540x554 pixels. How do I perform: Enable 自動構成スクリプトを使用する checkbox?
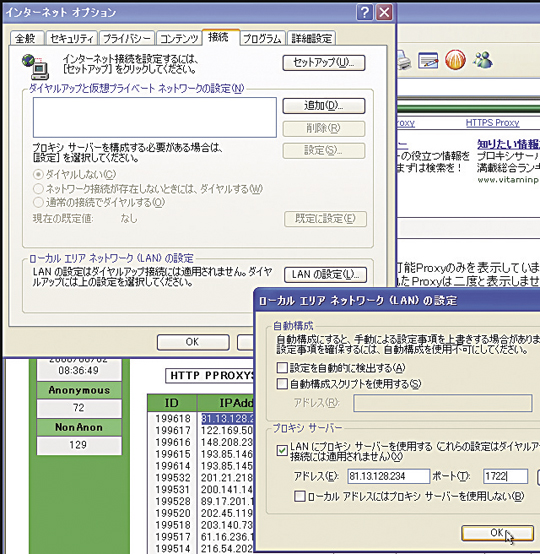282,383
